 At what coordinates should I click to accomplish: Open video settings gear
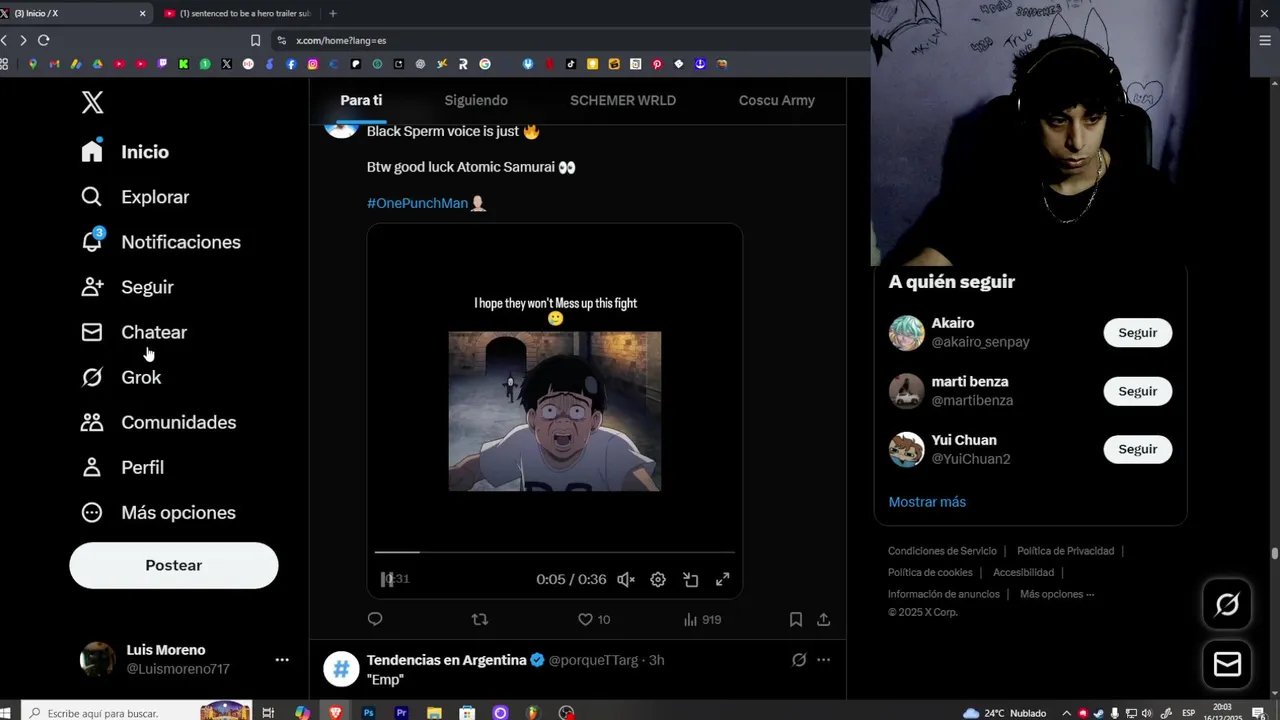pos(658,579)
